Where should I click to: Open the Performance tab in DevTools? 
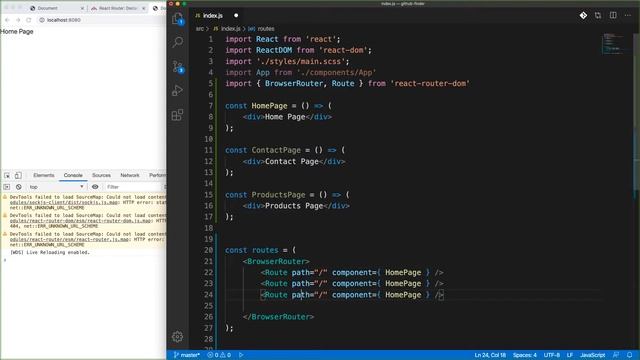tap(157, 176)
